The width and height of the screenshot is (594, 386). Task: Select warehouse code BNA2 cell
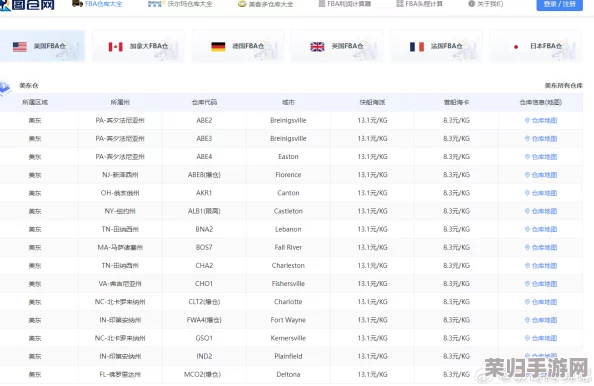204,229
